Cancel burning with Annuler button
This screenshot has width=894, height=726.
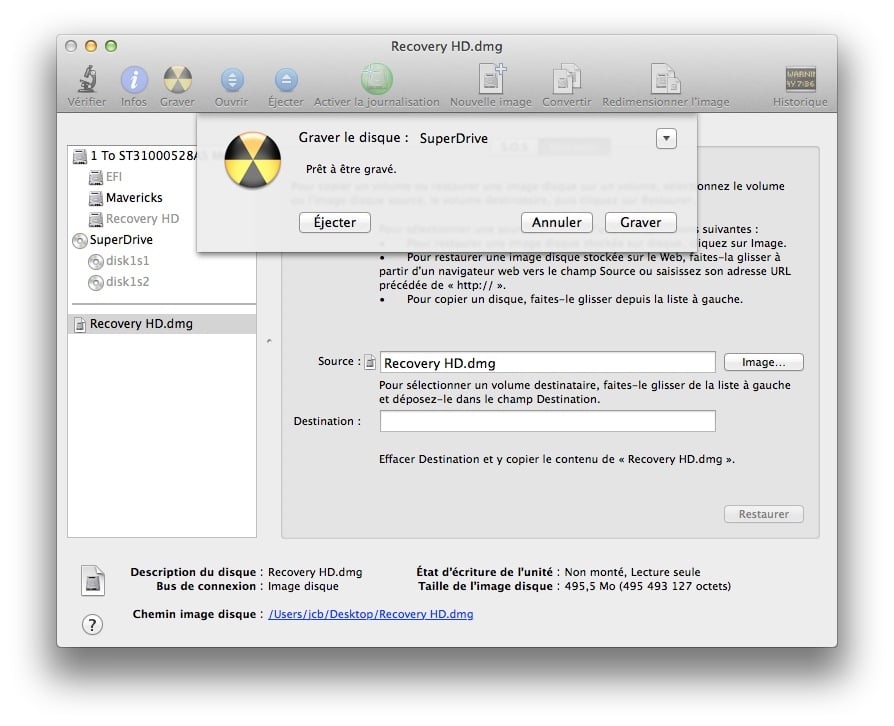pyautogui.click(x=557, y=222)
